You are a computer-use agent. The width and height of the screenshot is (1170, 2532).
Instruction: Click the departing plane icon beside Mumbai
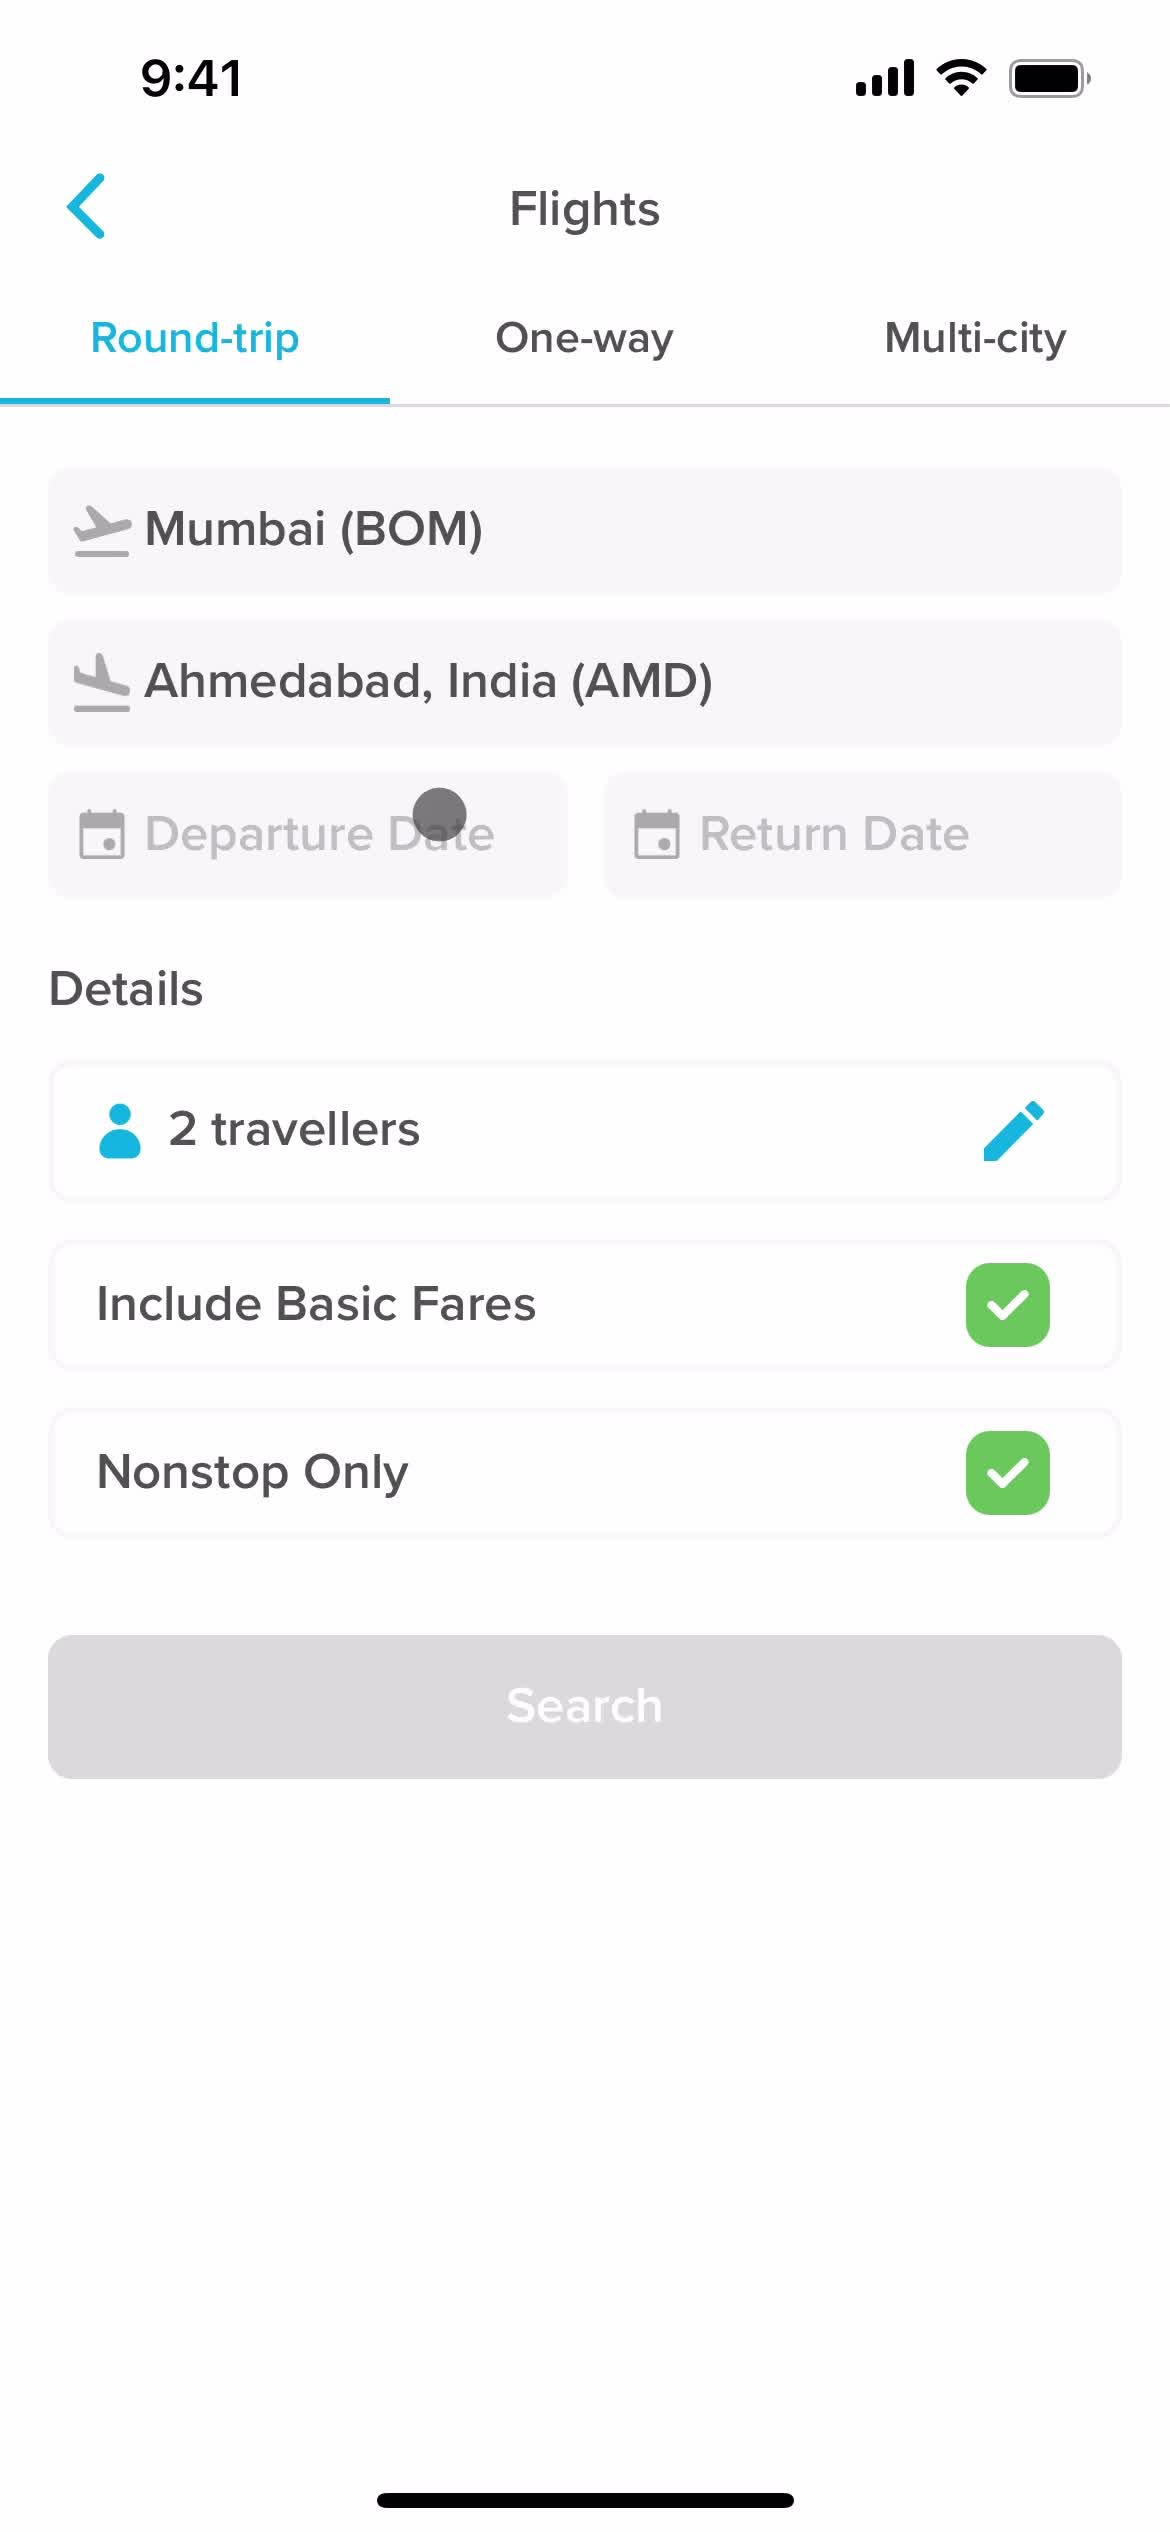coord(102,531)
